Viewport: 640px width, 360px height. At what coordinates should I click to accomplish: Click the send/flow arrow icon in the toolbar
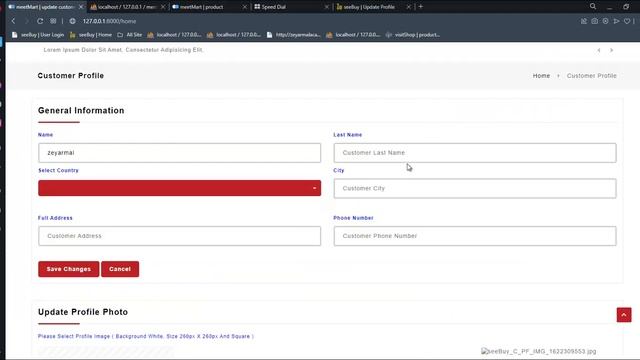pos(616,21)
